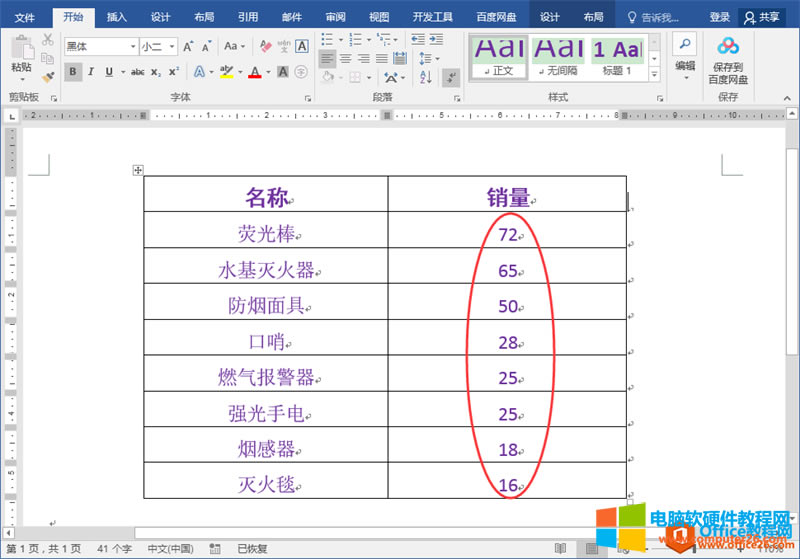Click the Cut scissors icon
Image resolution: width=800 pixels, height=559 pixels.
48,40
